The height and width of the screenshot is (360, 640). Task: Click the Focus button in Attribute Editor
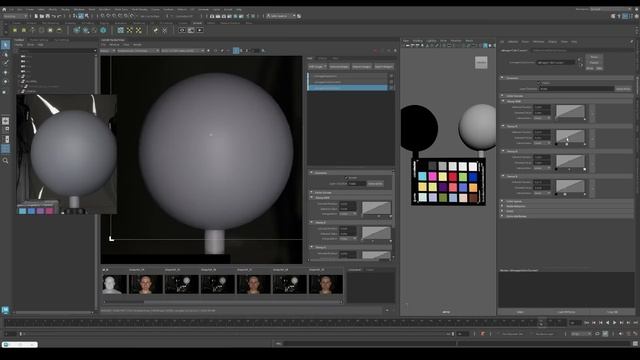click(594, 57)
